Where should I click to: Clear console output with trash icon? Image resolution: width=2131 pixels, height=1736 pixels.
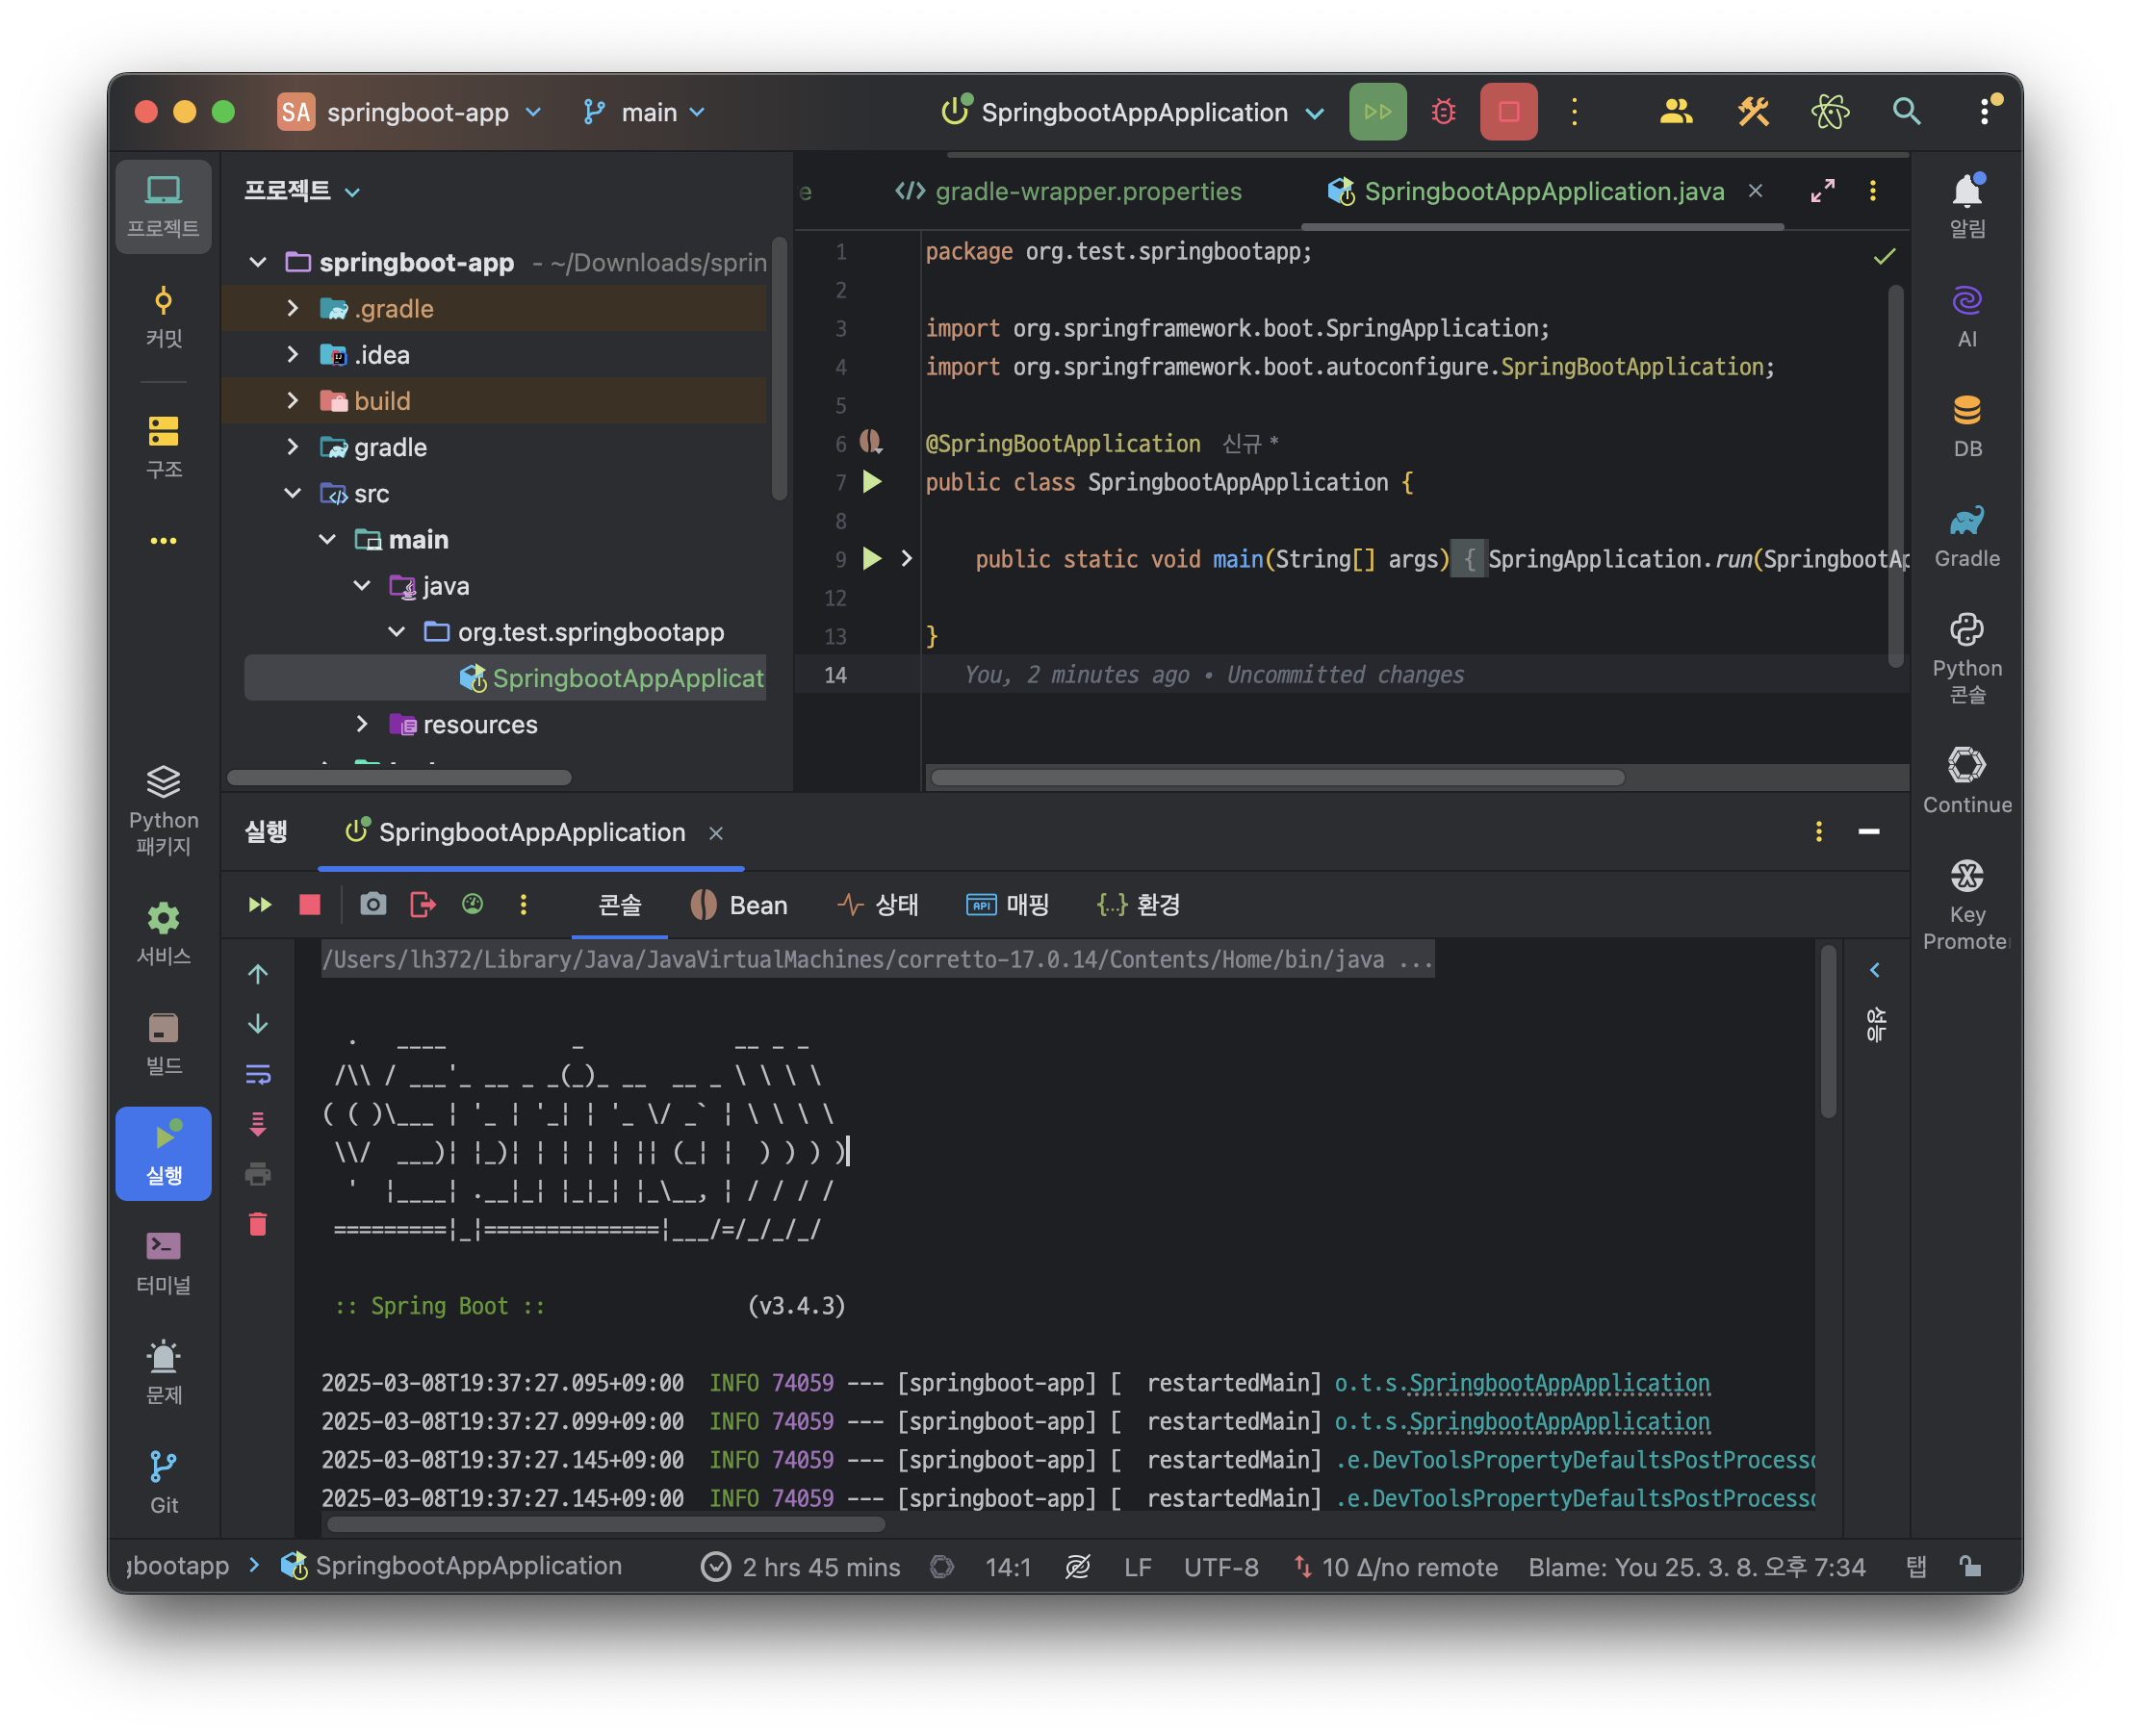coord(258,1224)
